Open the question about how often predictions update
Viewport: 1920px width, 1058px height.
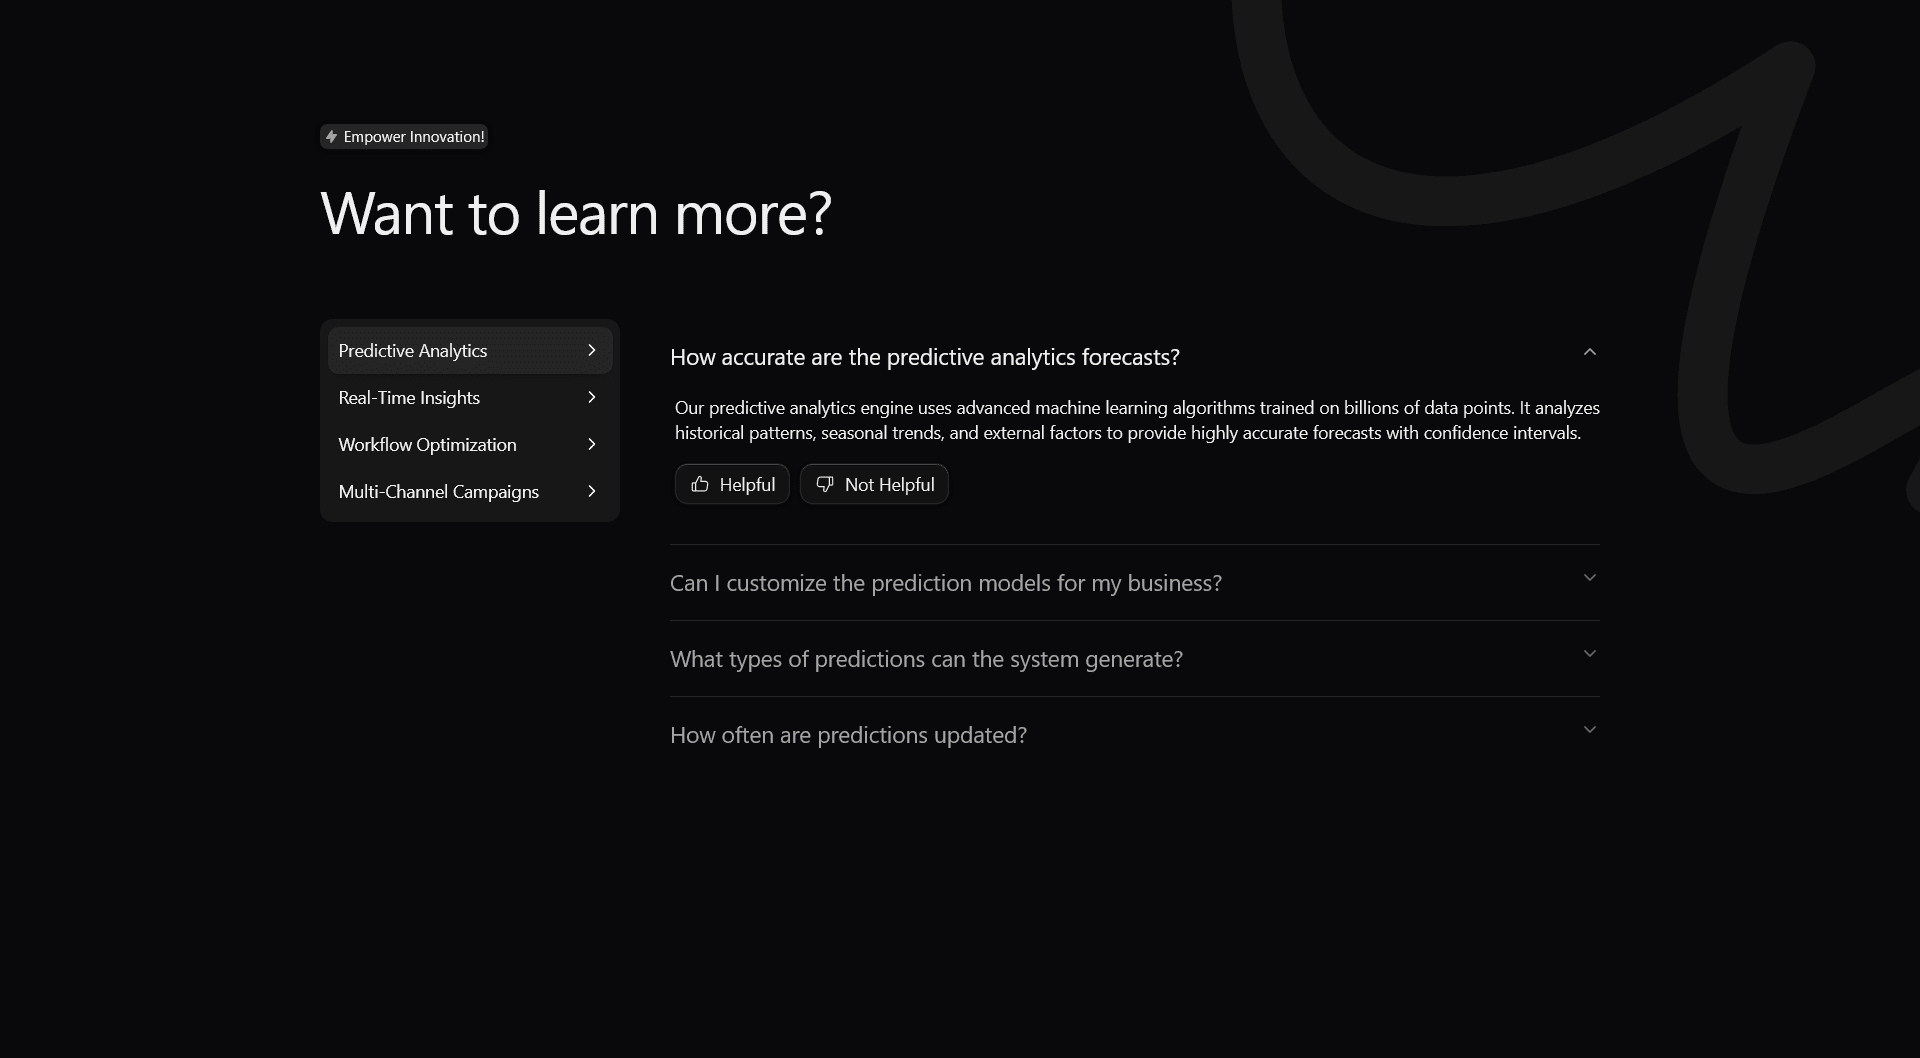(848, 735)
